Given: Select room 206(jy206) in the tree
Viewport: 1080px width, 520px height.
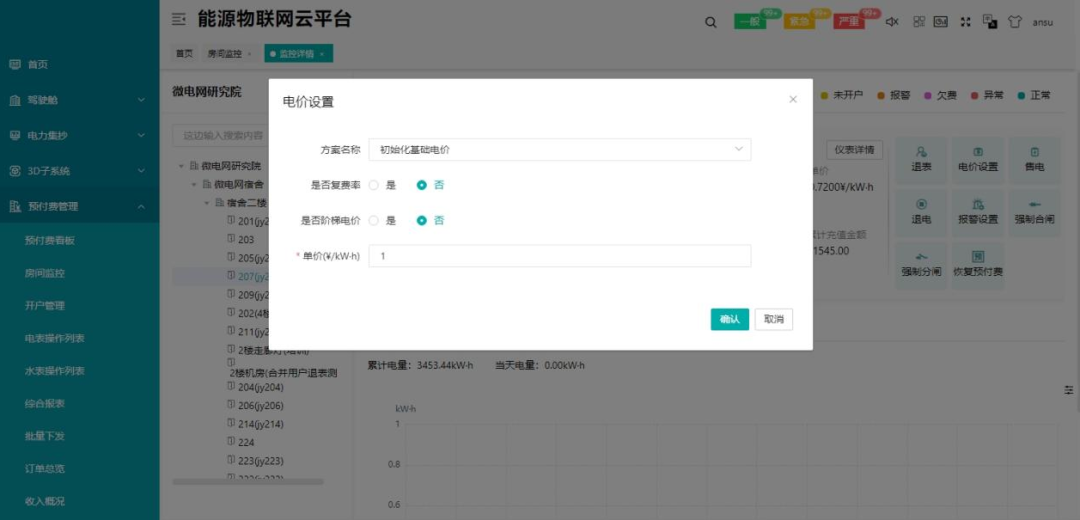Looking at the screenshot, I should click(x=260, y=406).
